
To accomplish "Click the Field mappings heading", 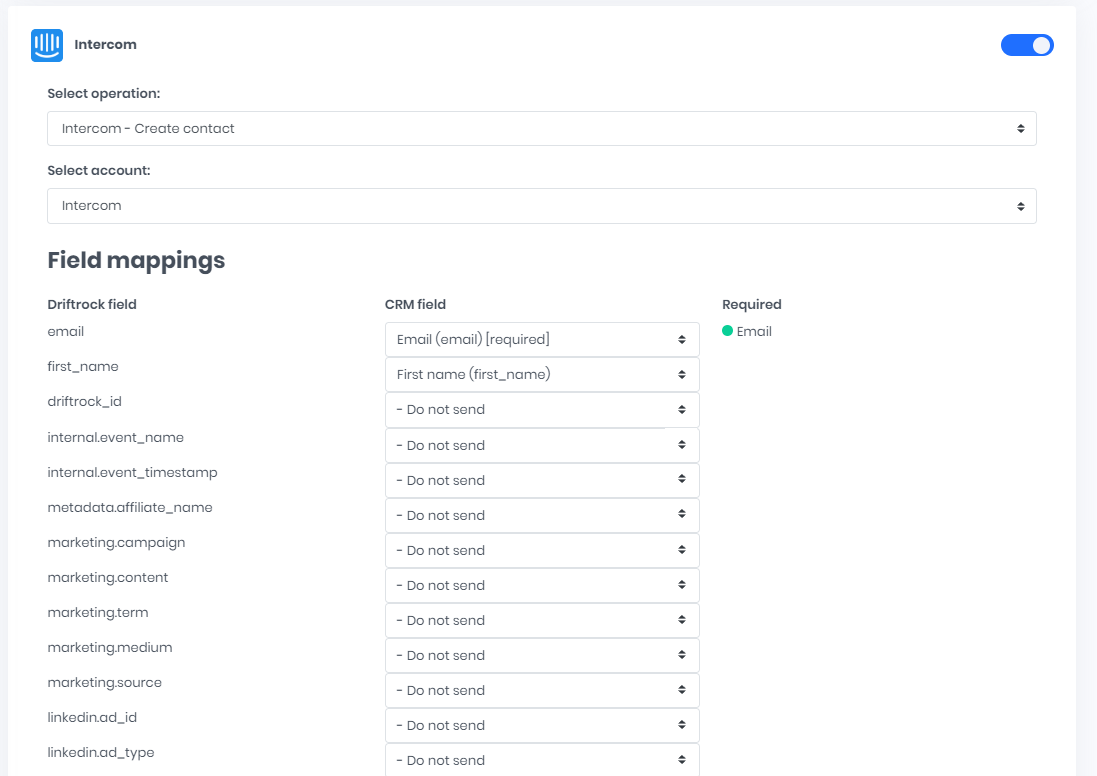I will click(136, 261).
